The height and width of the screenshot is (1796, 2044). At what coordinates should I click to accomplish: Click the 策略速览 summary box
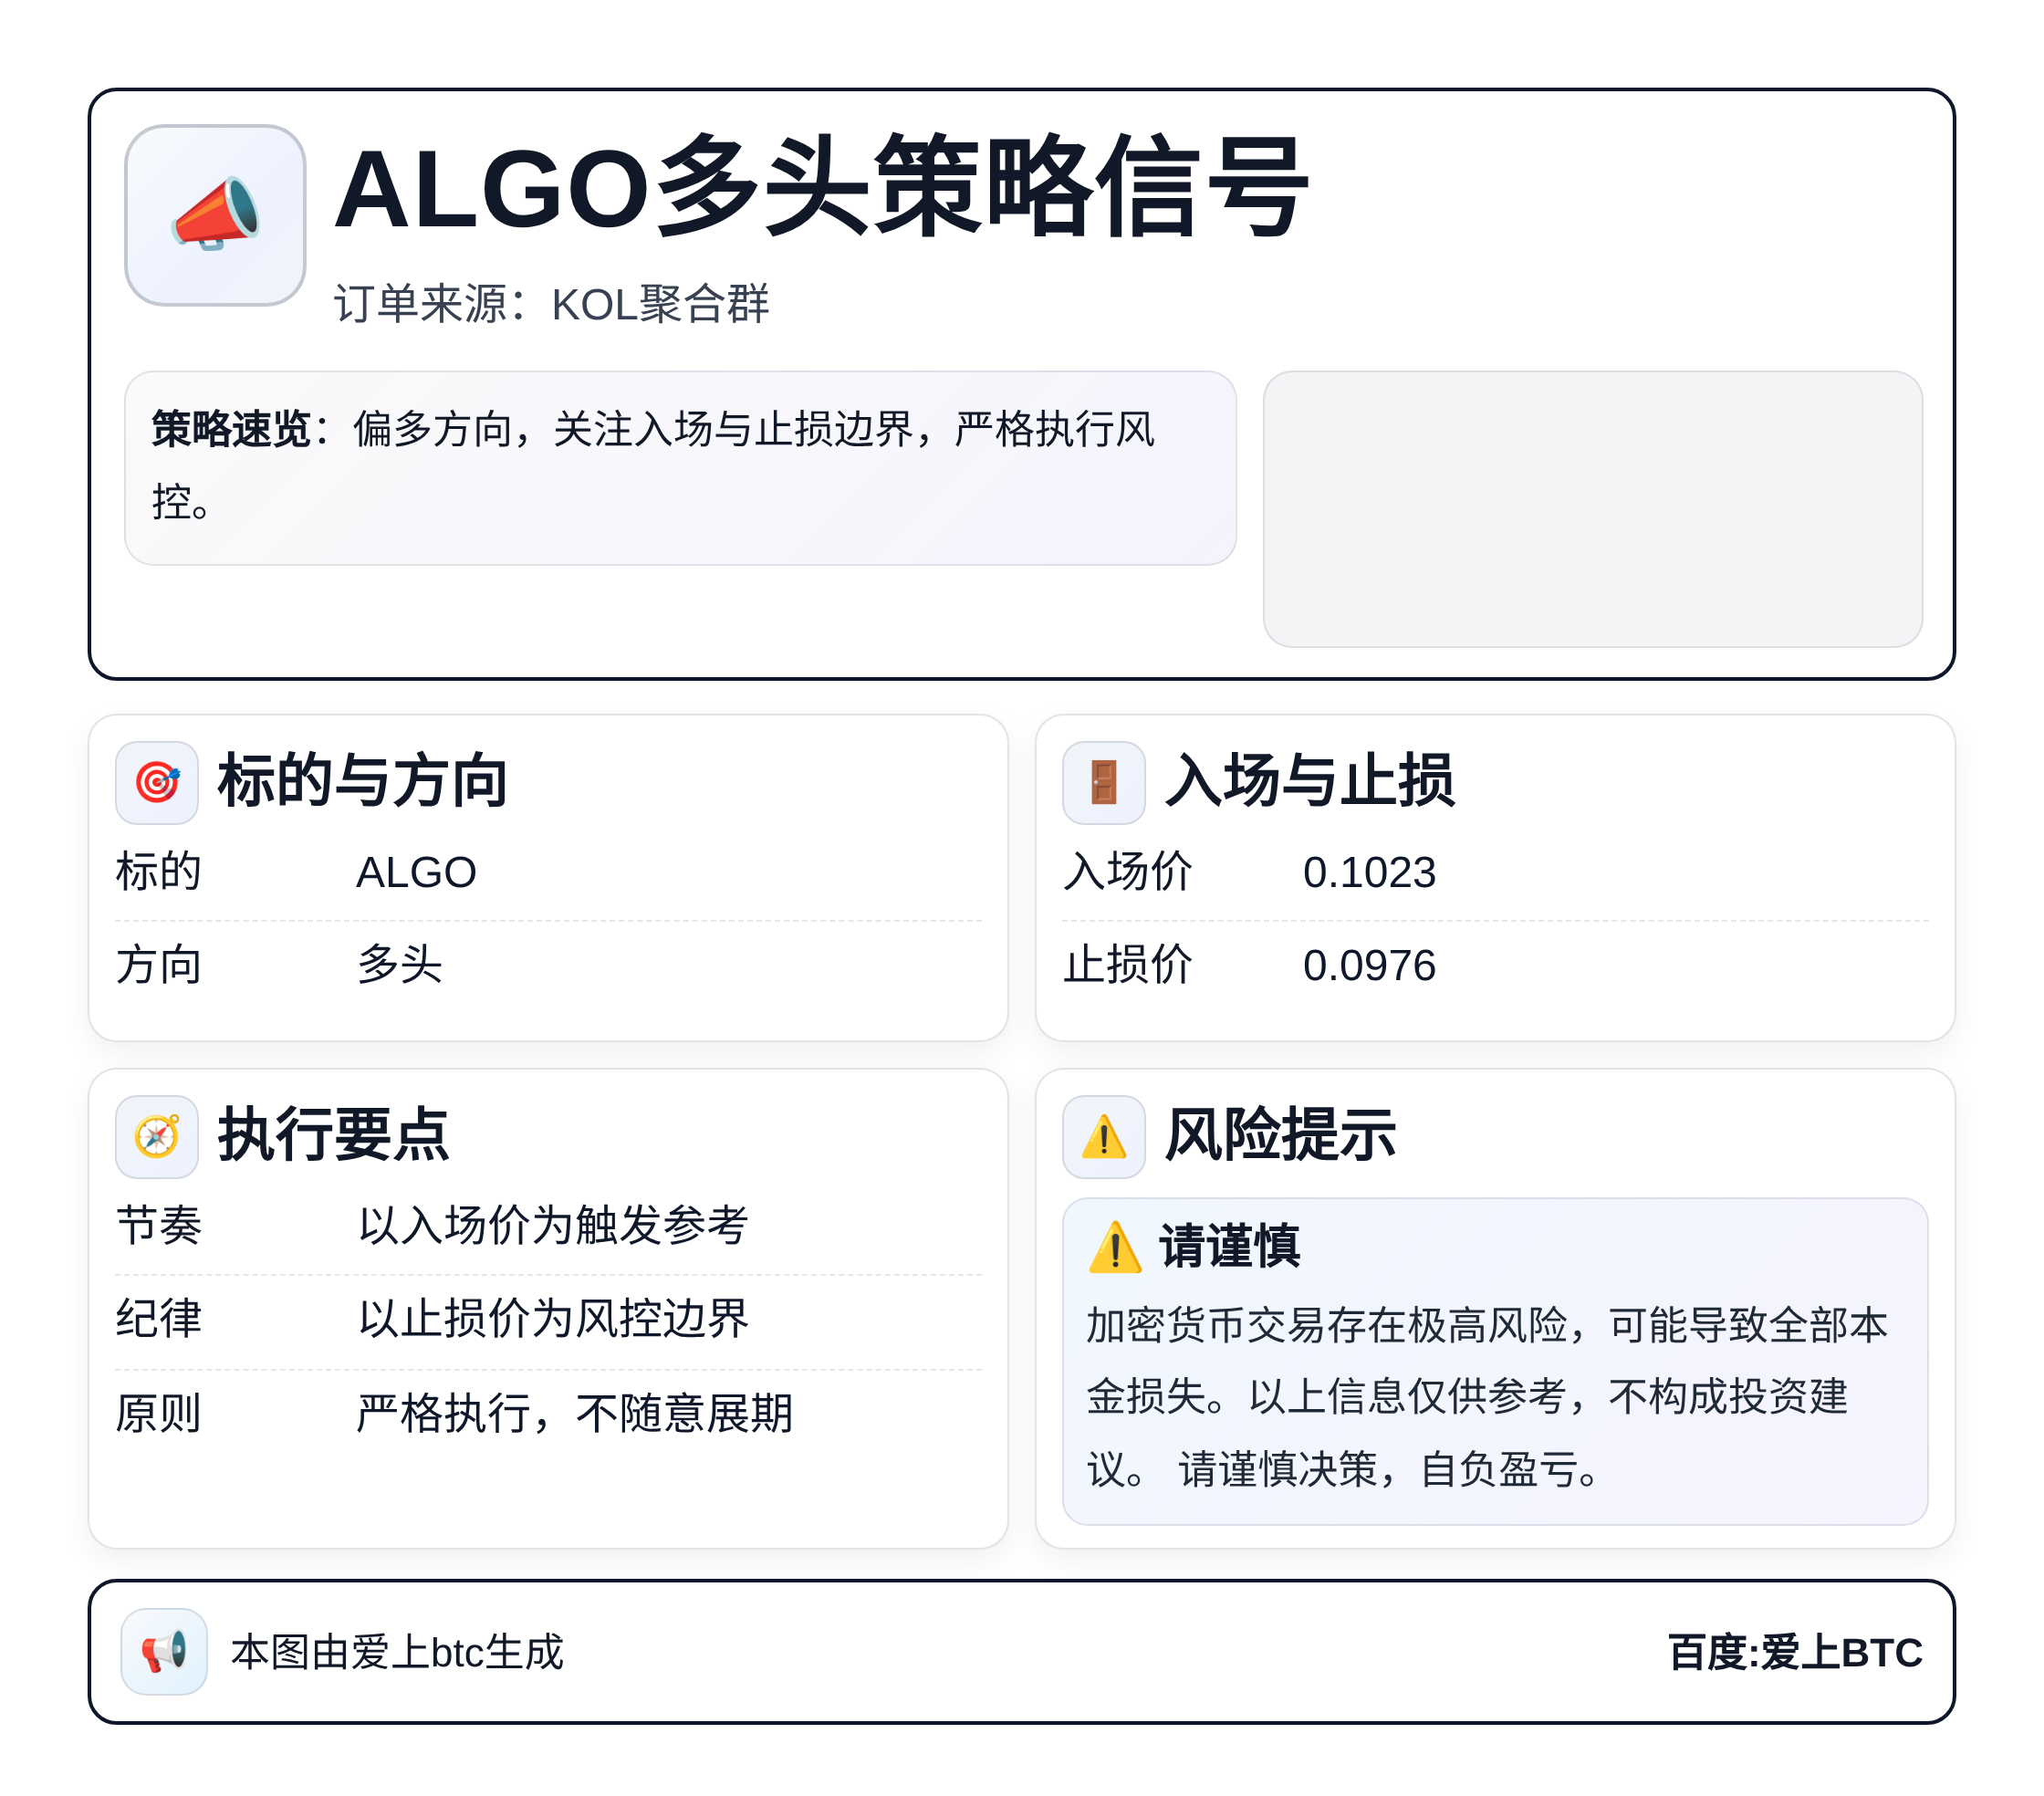(x=680, y=468)
